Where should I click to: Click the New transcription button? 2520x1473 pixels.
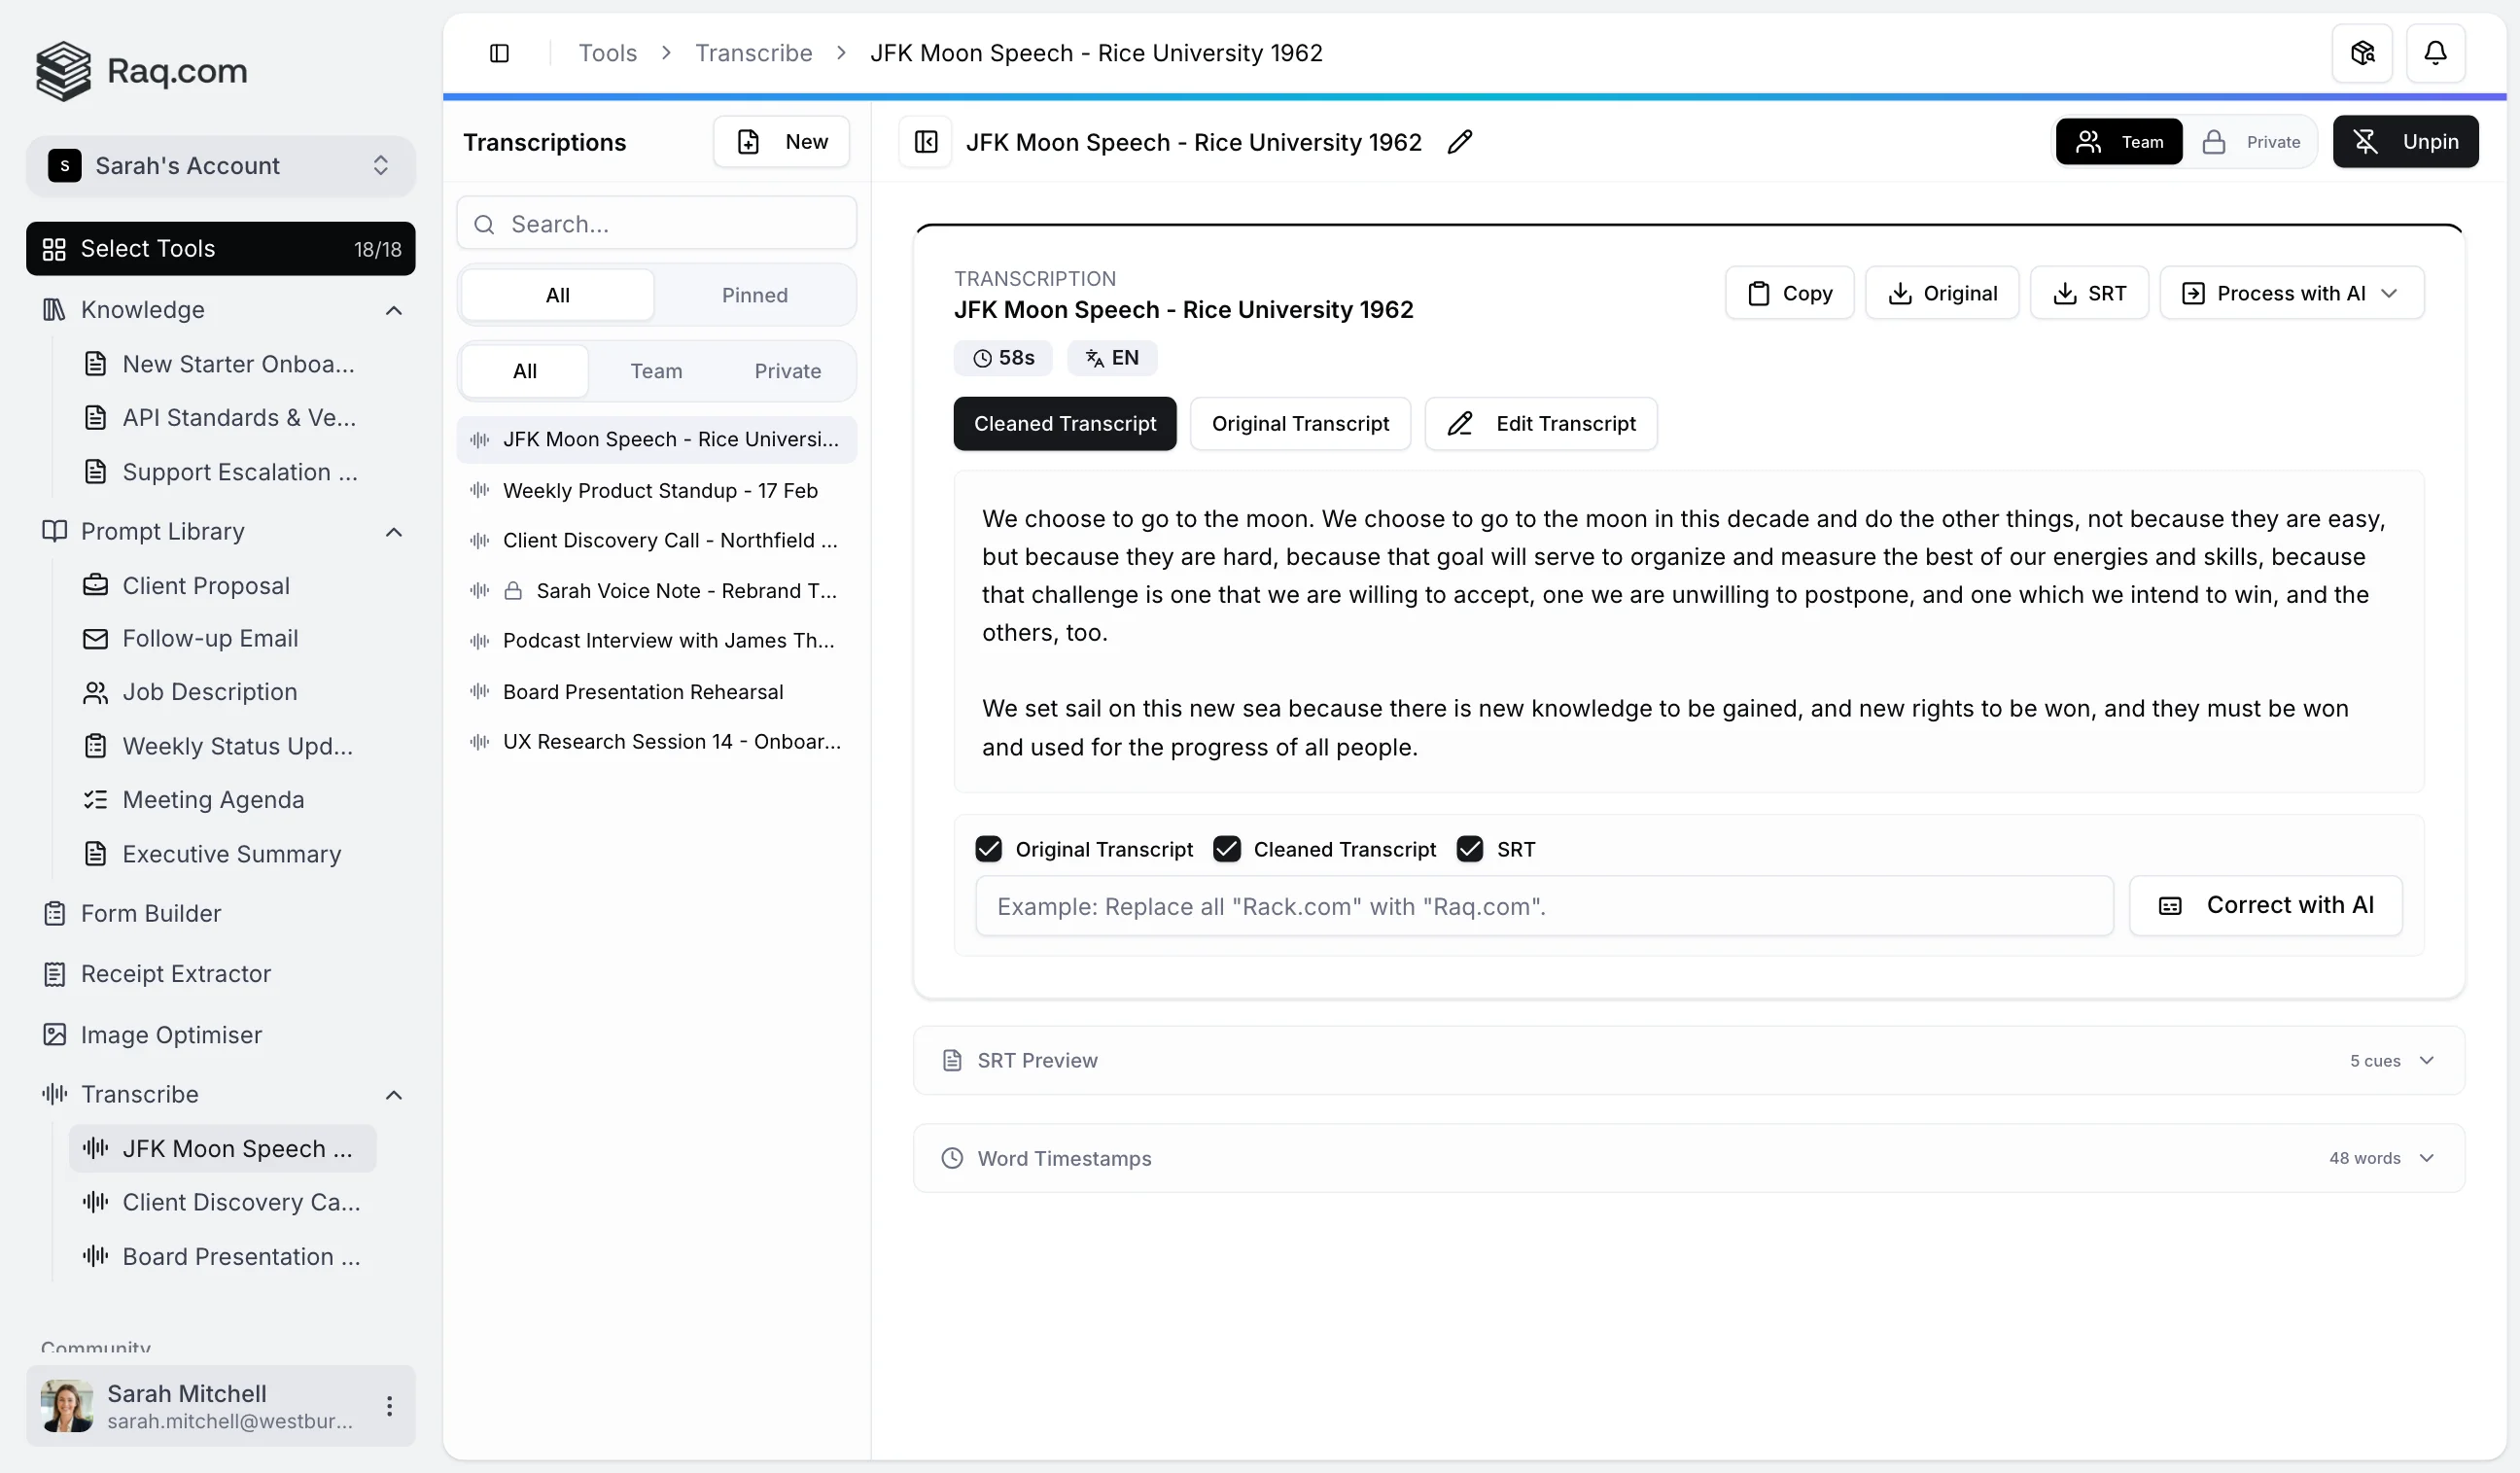click(x=782, y=141)
